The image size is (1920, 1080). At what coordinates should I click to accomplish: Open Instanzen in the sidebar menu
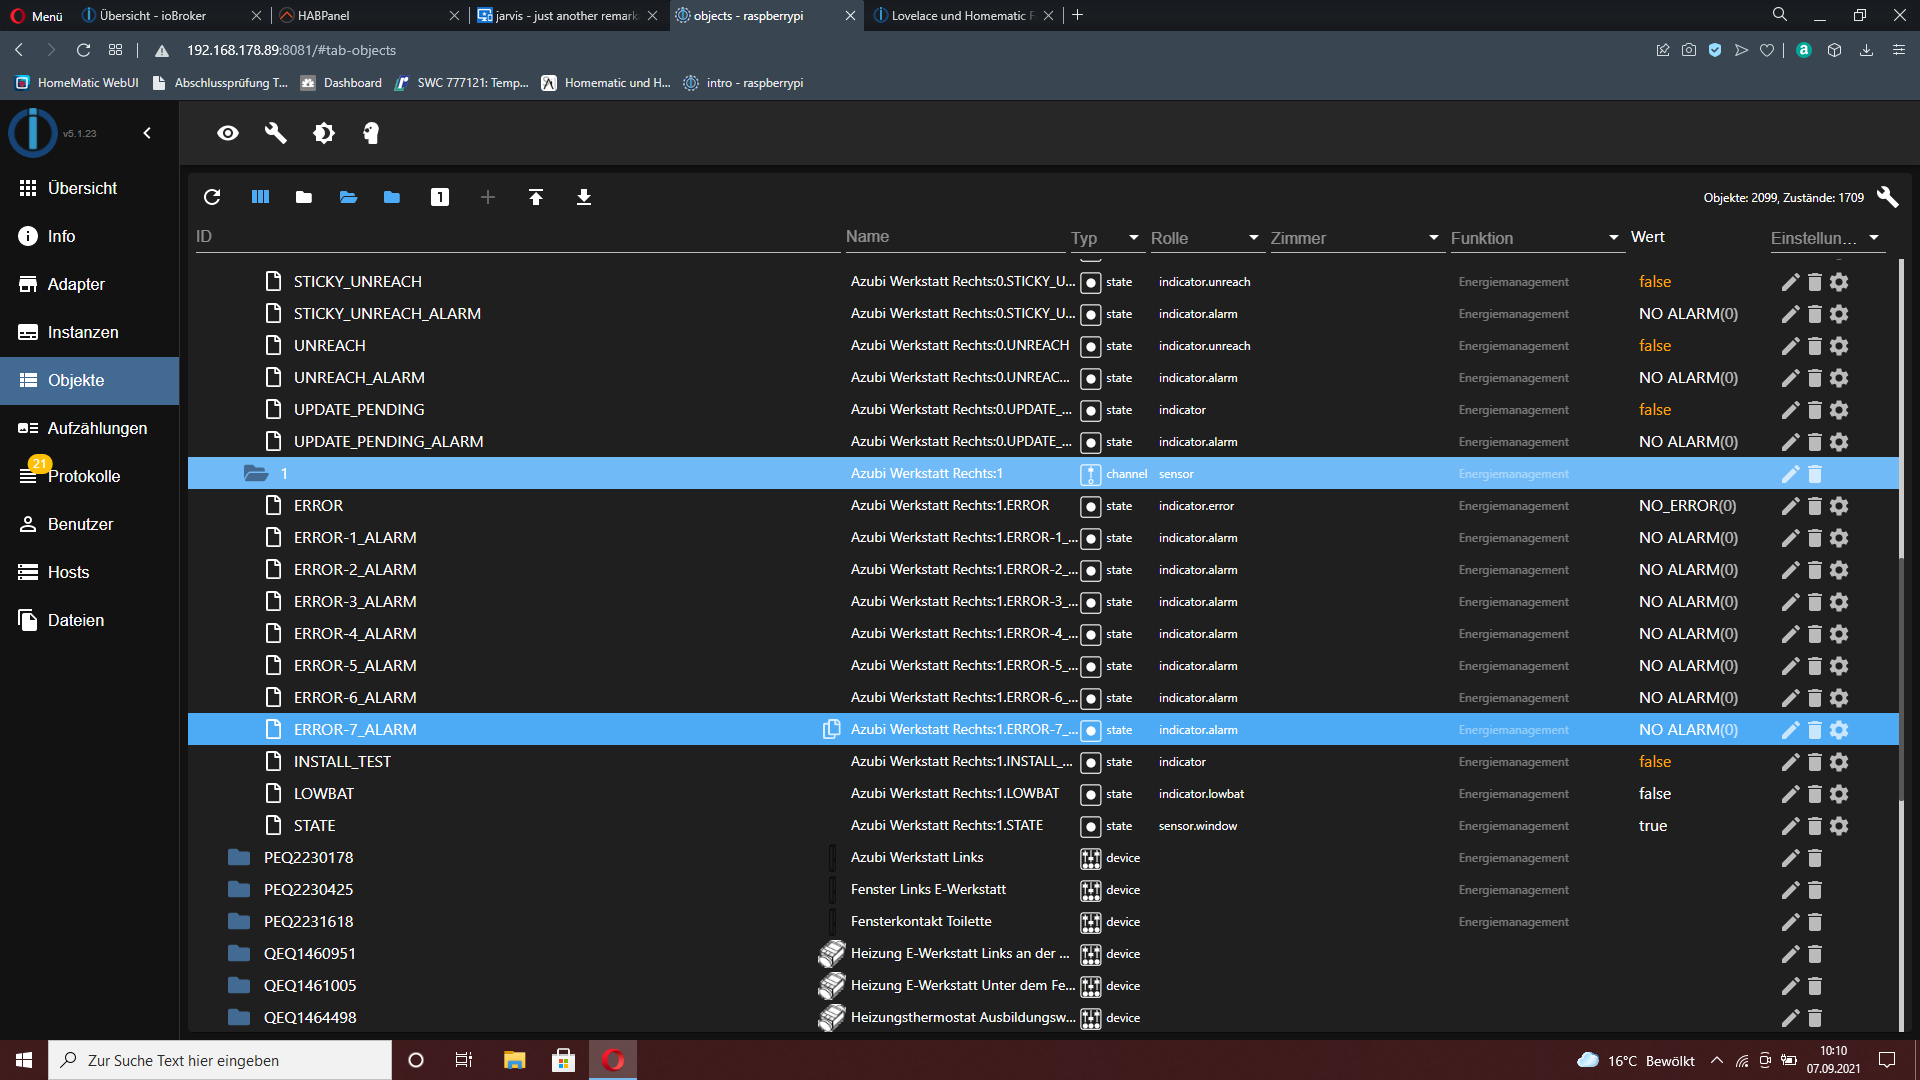[83, 332]
